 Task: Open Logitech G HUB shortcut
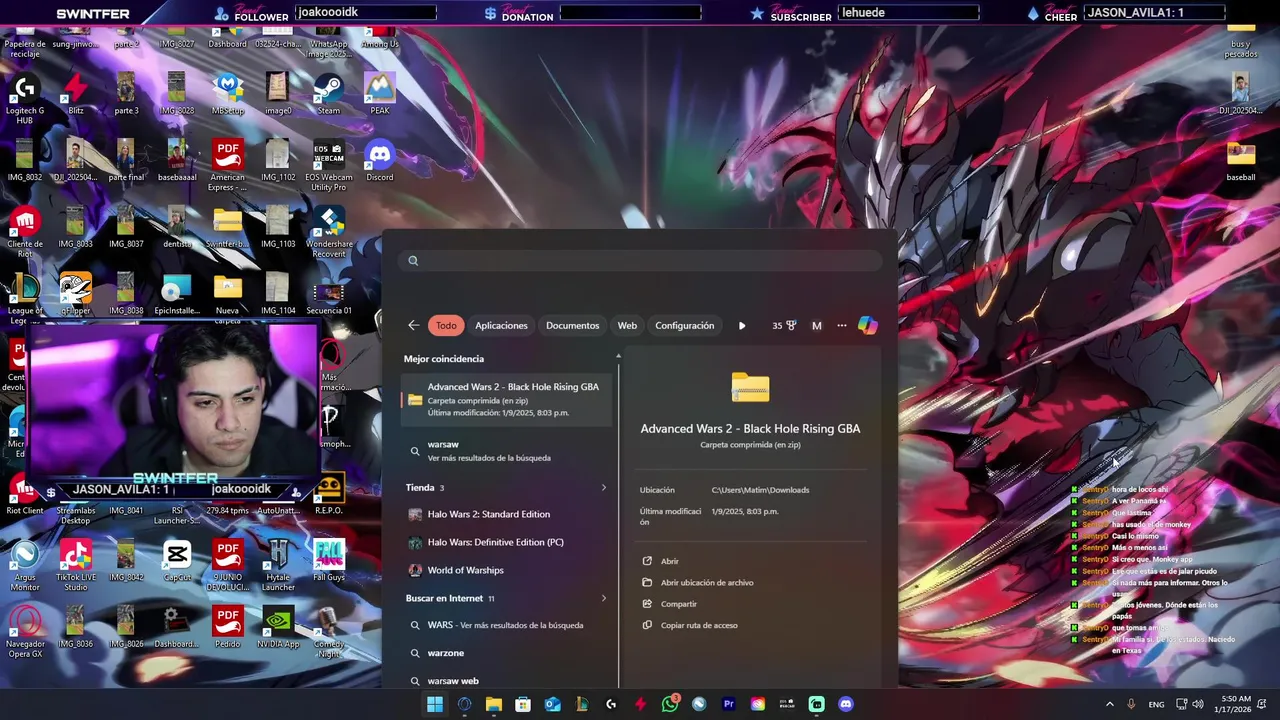coord(25,98)
